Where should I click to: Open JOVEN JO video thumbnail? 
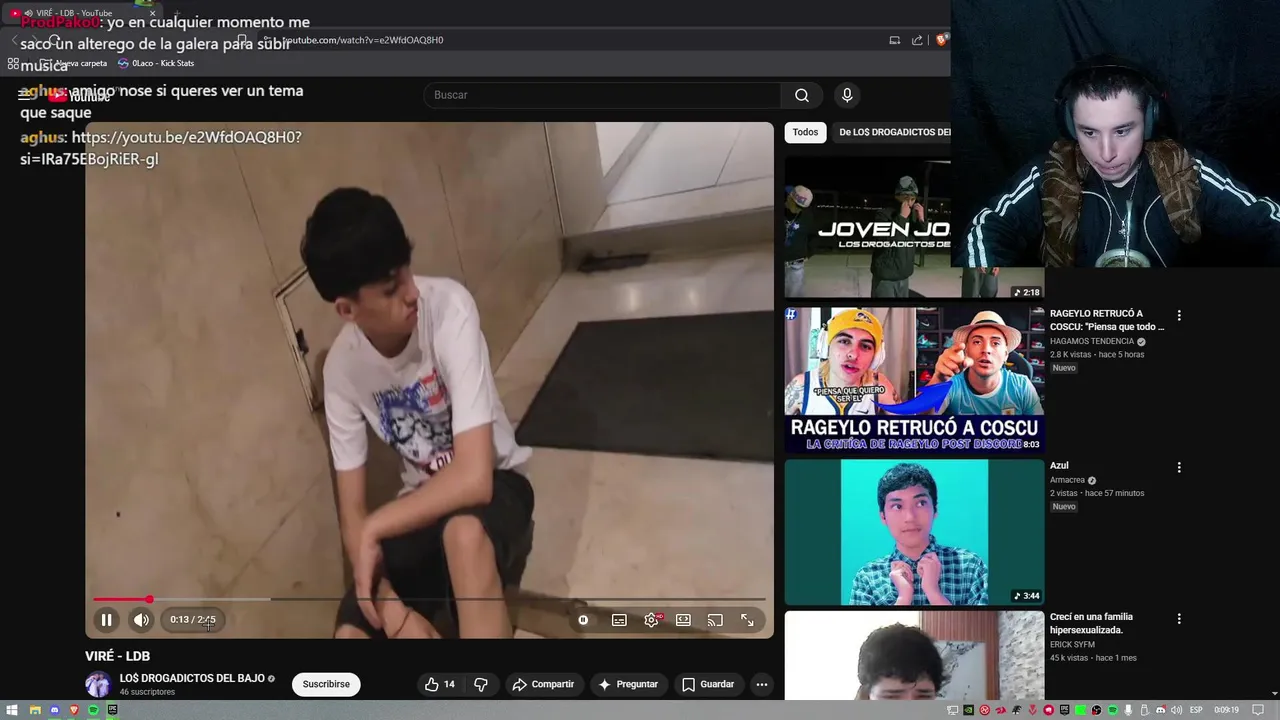(x=867, y=228)
